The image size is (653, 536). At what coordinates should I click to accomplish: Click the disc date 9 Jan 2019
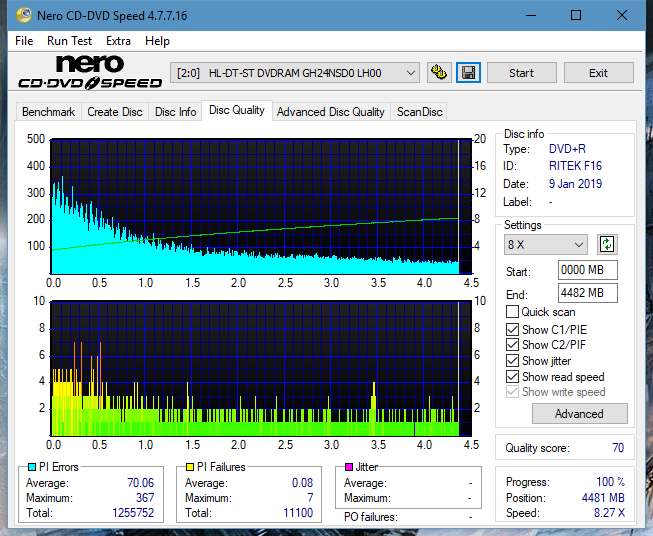(575, 184)
